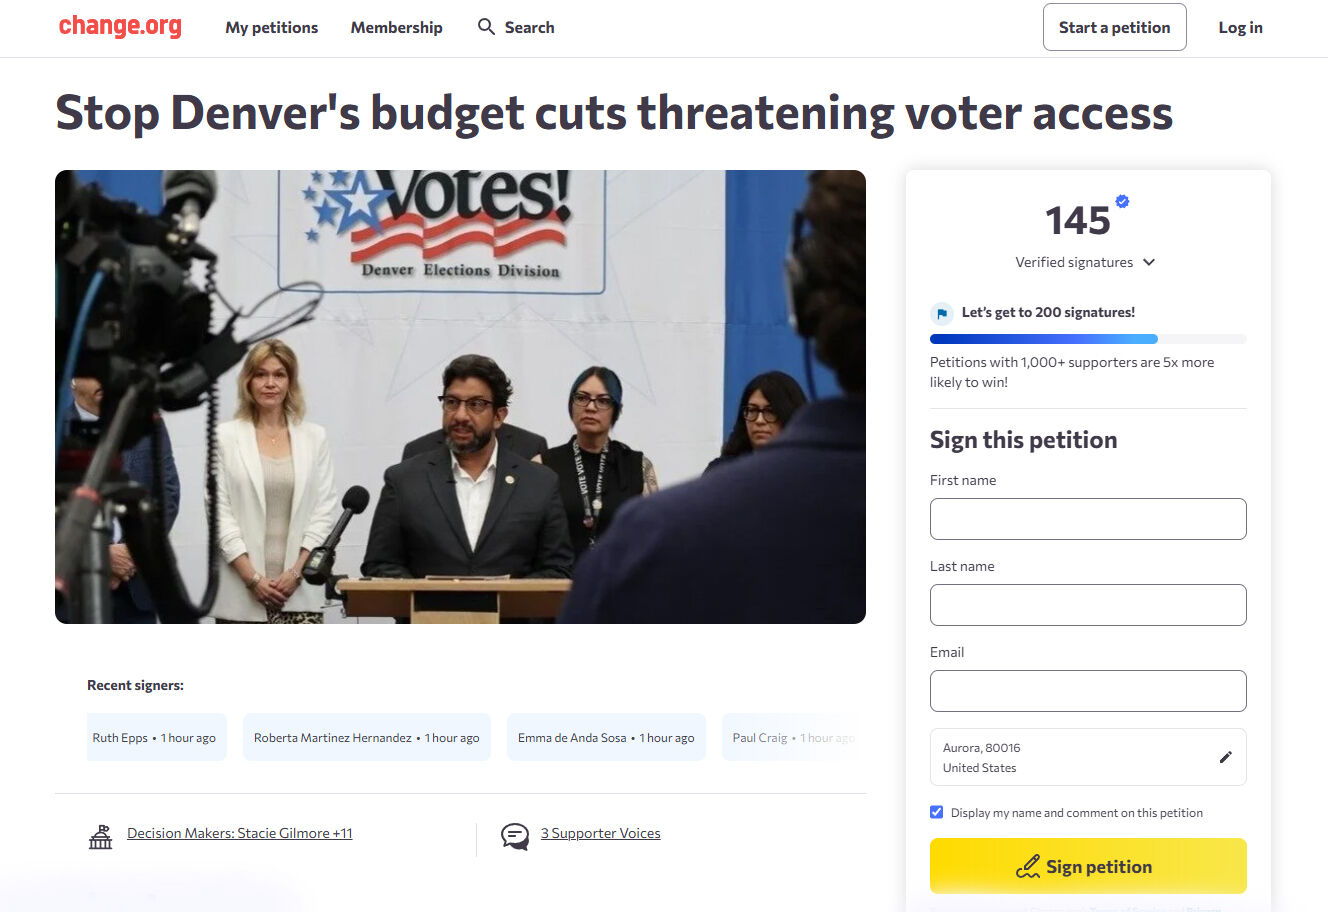Screen dimensions: 1328x912
Task: Expand the Verified signatures chevron
Action: (1149, 262)
